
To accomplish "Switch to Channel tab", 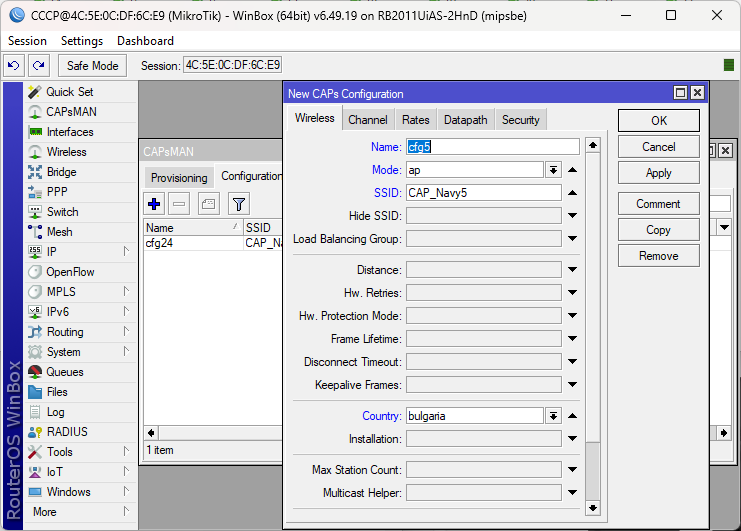I will (368, 120).
